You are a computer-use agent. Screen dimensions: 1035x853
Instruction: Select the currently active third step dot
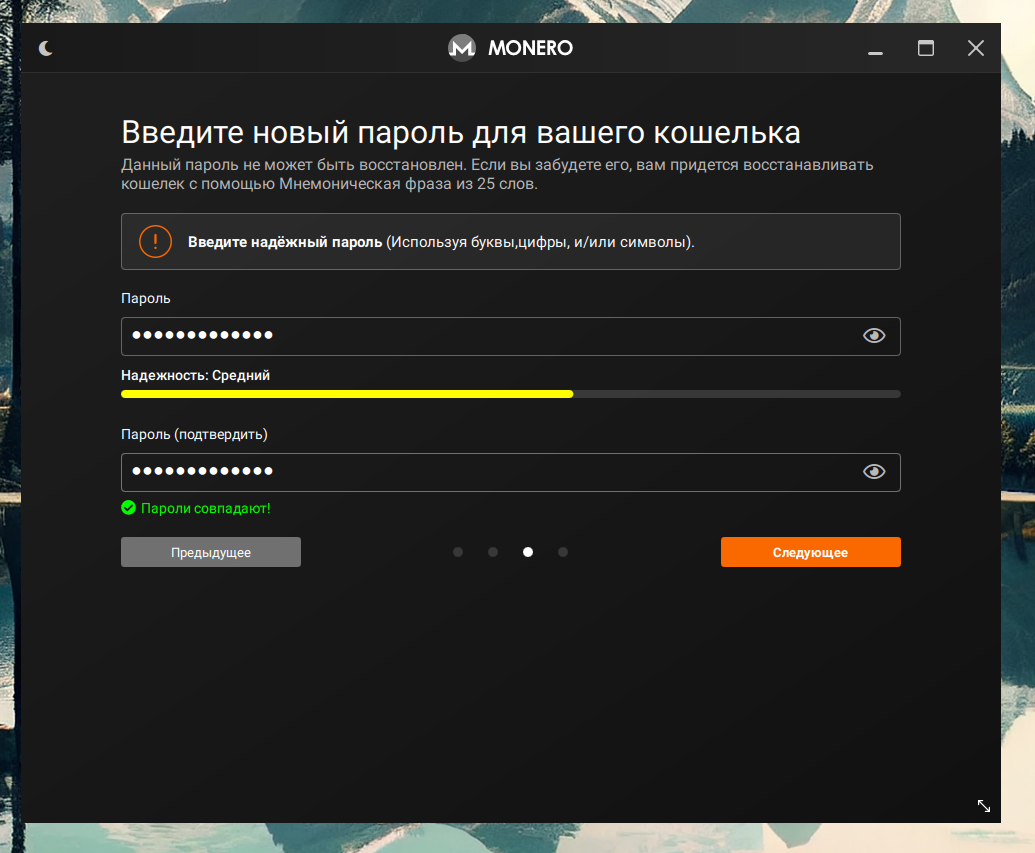(528, 551)
